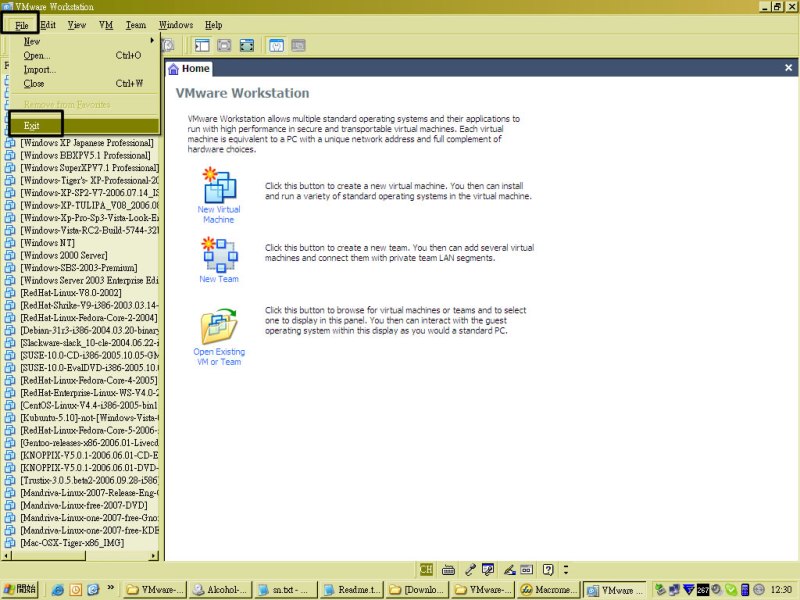Image resolution: width=800 pixels, height=600 pixels.
Task: Click the language bar help icon
Action: pyautogui.click(x=548, y=569)
